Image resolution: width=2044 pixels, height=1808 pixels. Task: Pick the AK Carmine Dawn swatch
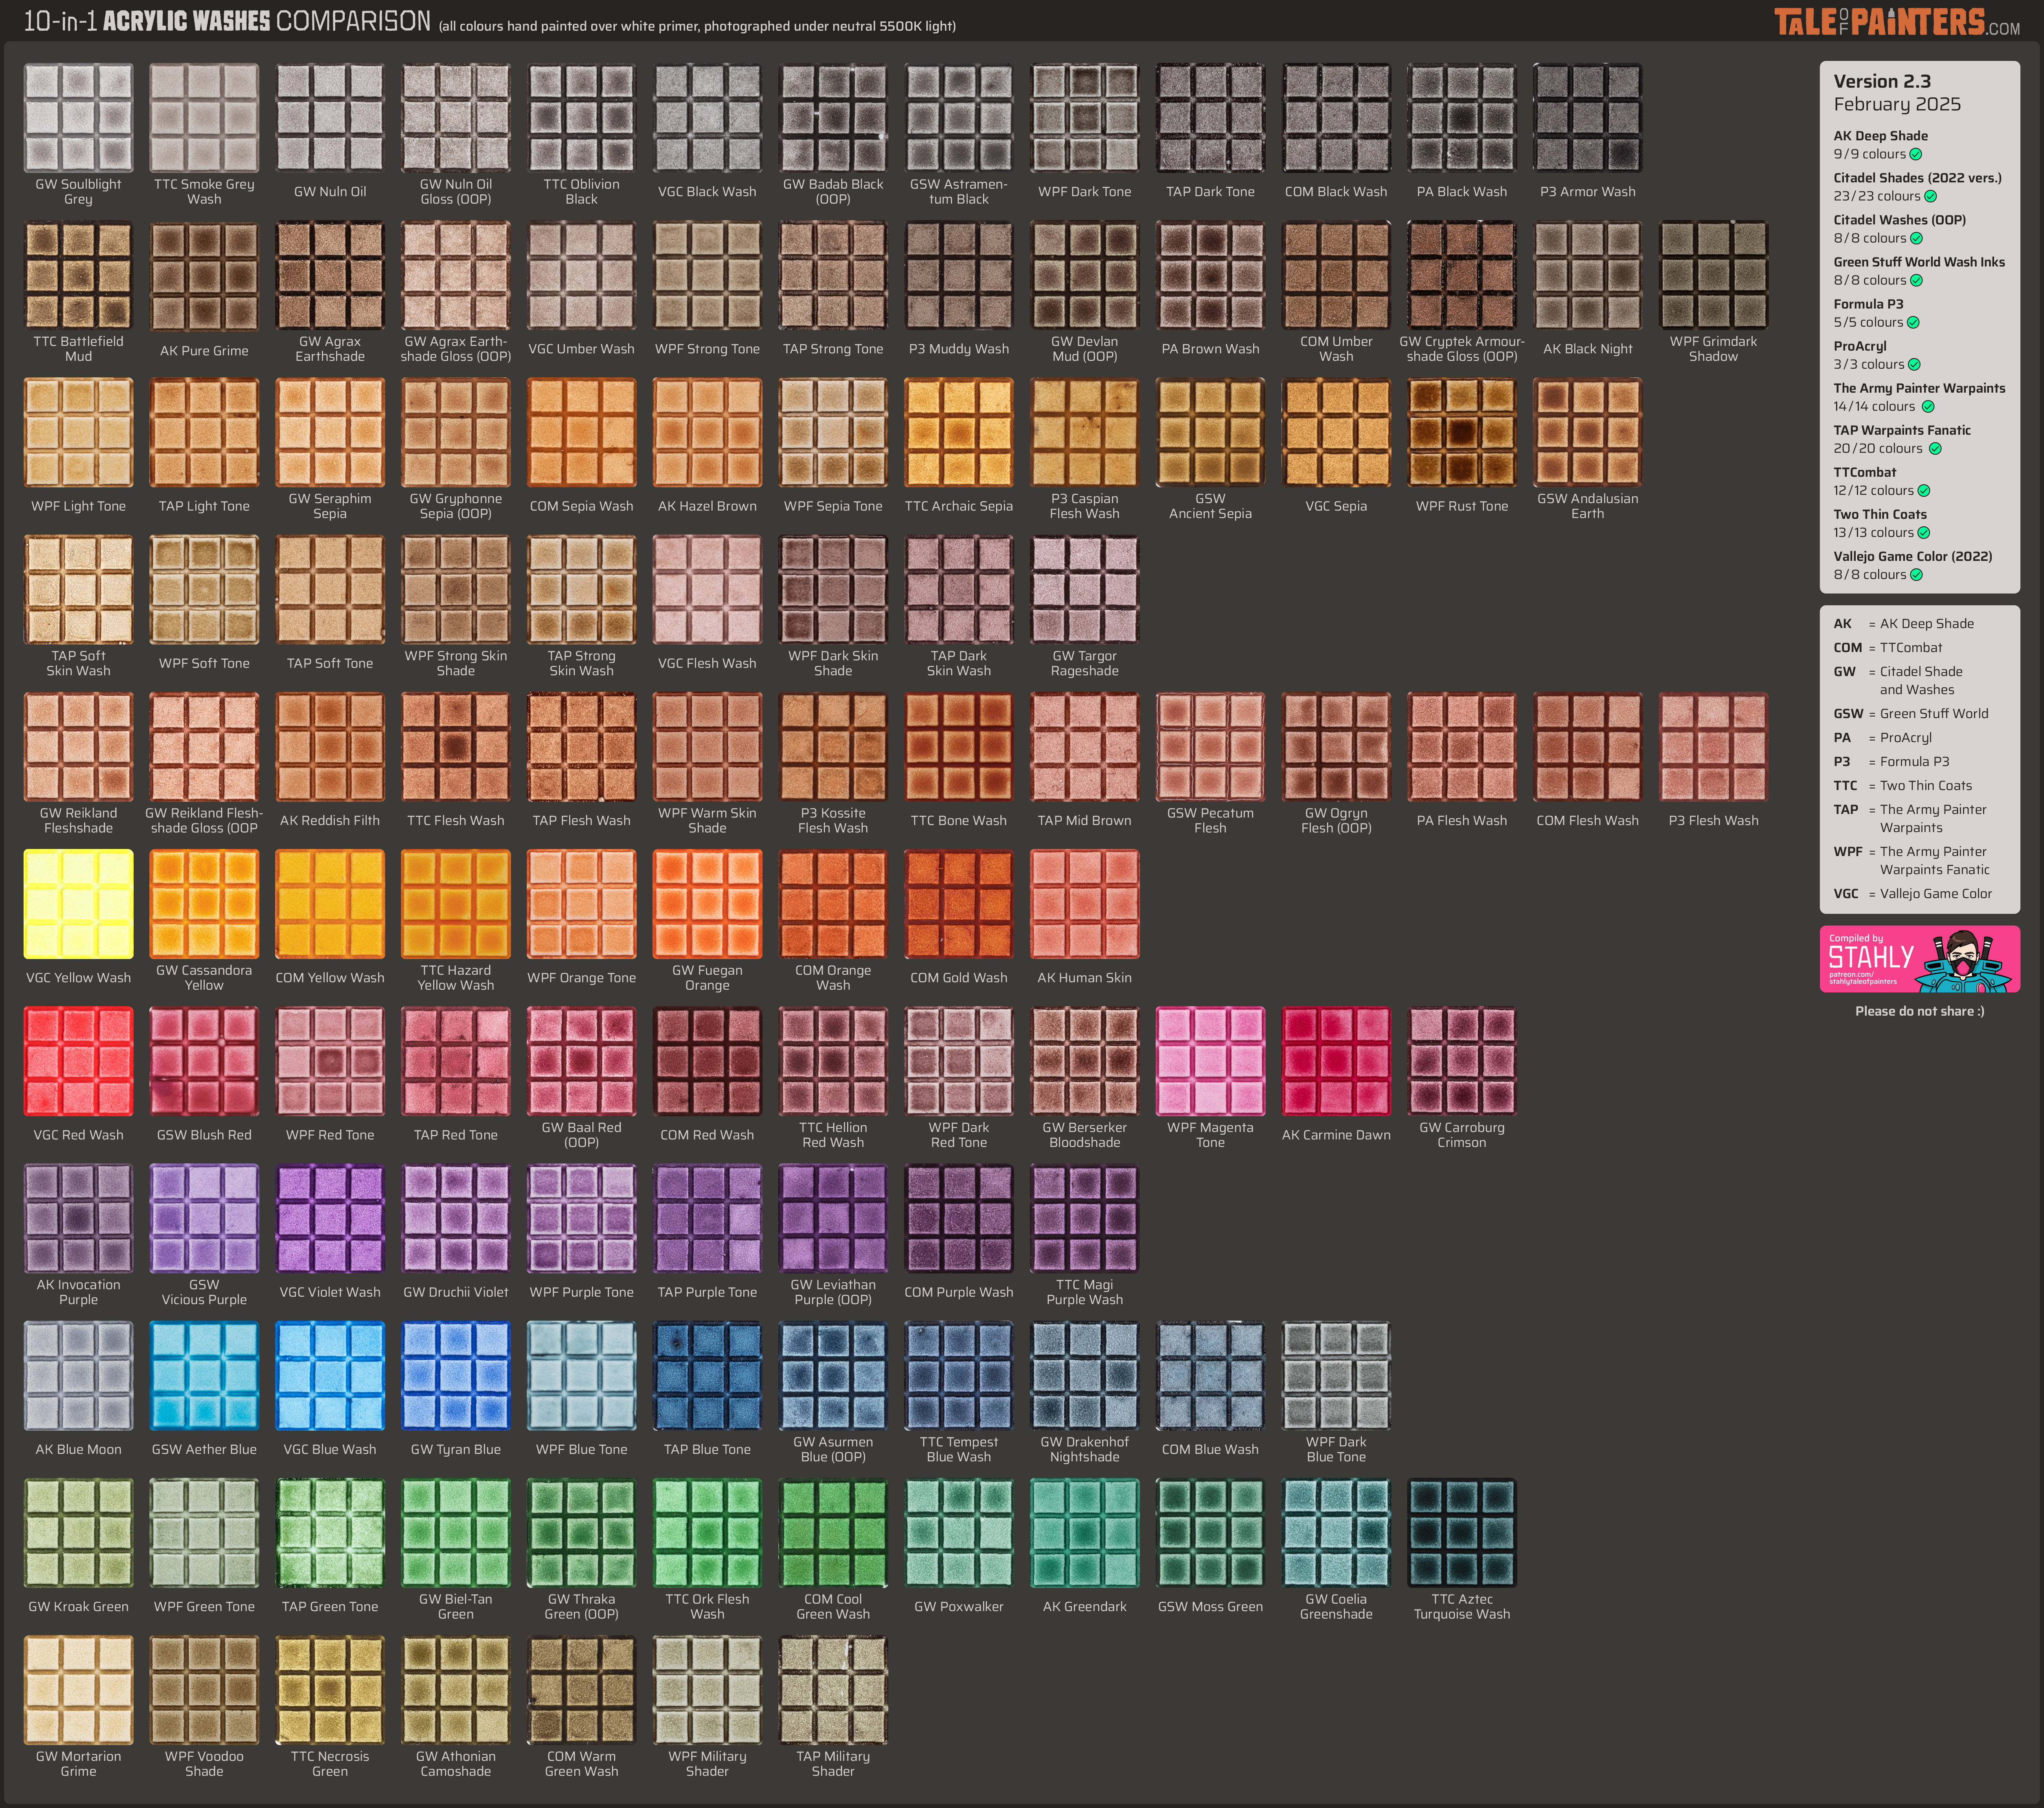1336,1061
